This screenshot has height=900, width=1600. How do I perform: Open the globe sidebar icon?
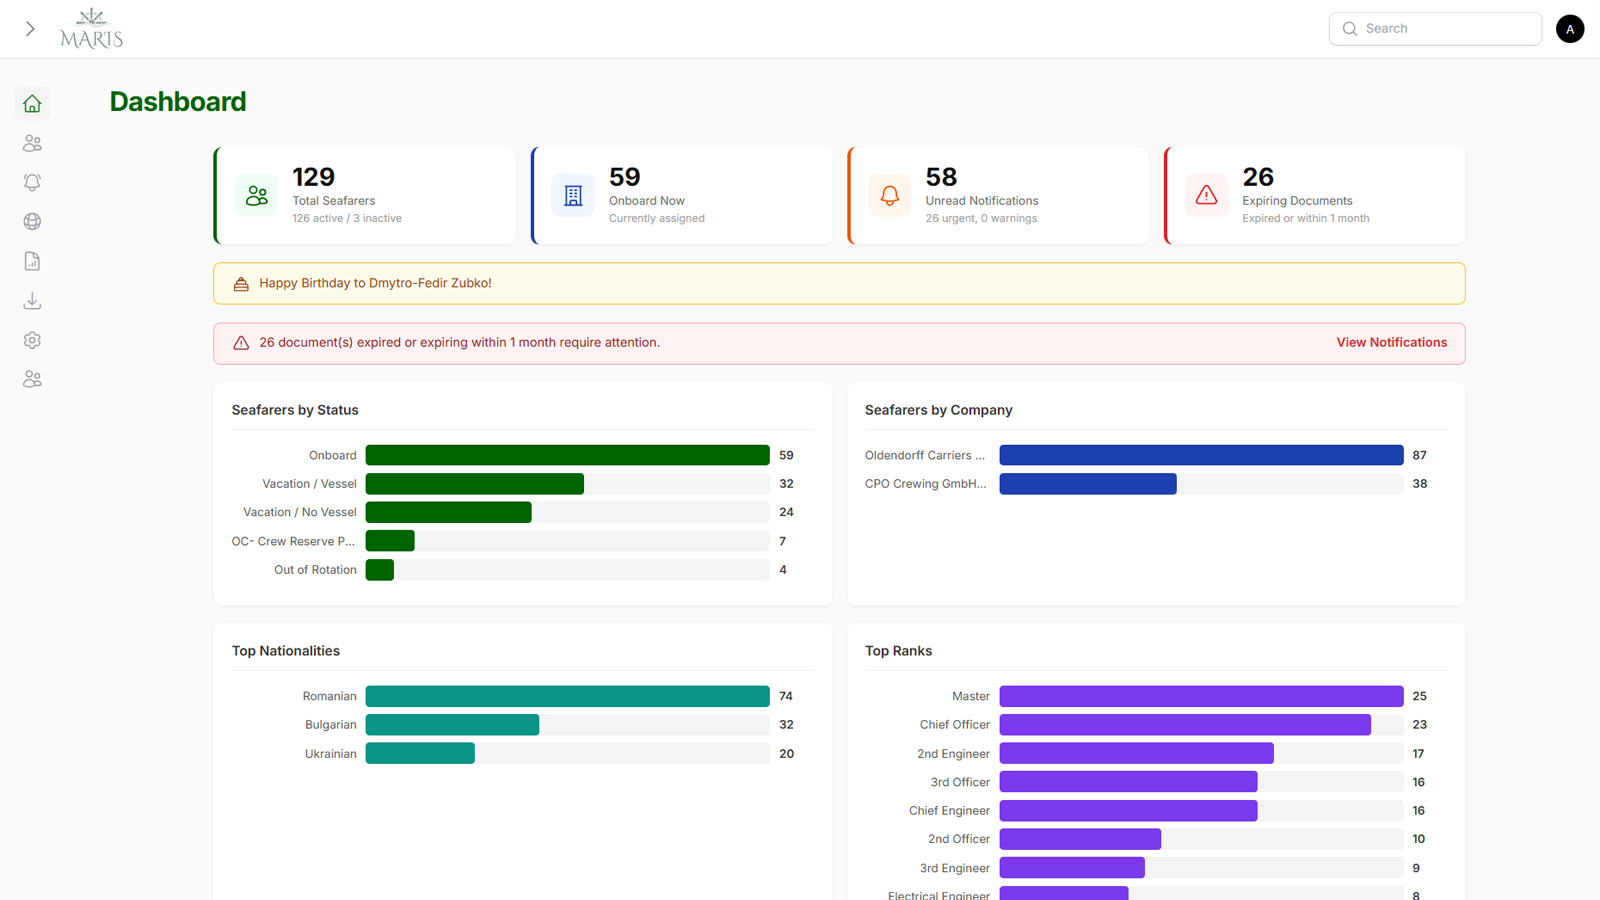coord(32,222)
